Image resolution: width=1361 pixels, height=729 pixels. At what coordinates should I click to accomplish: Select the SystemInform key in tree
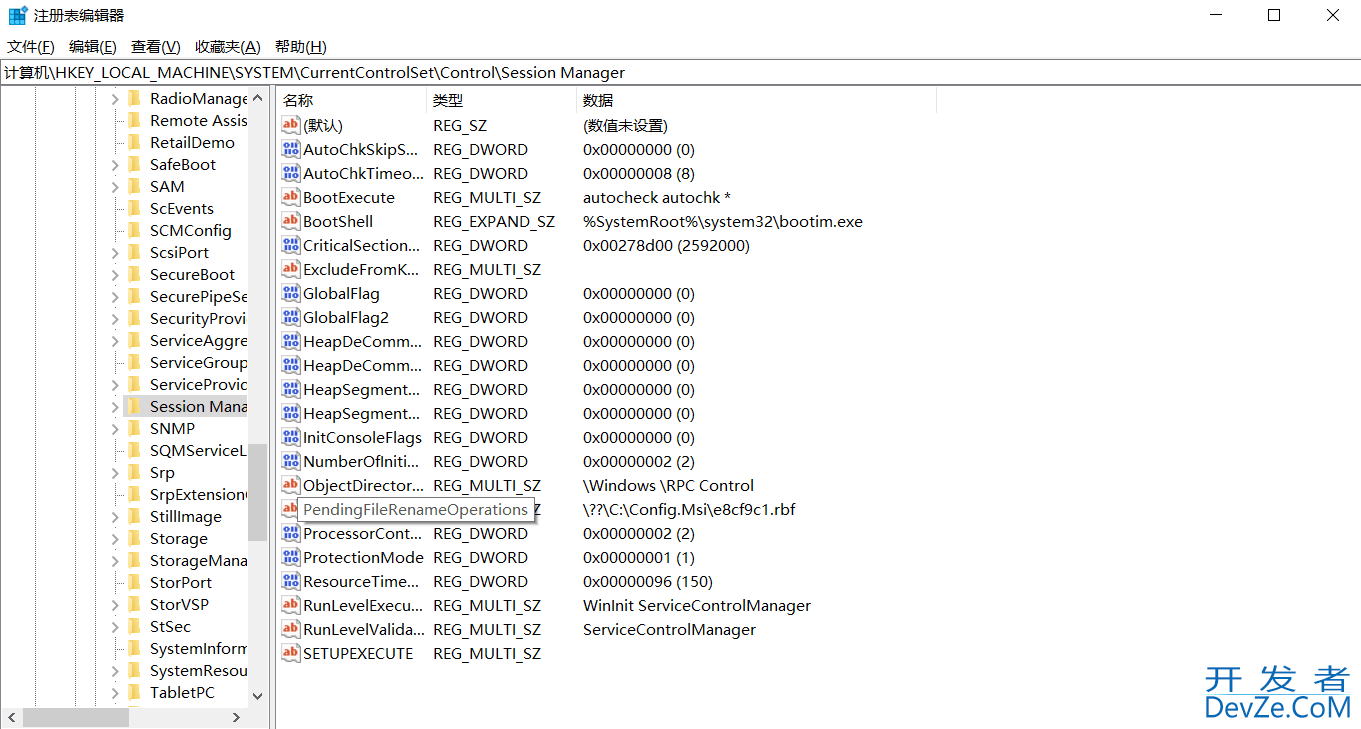coord(198,648)
